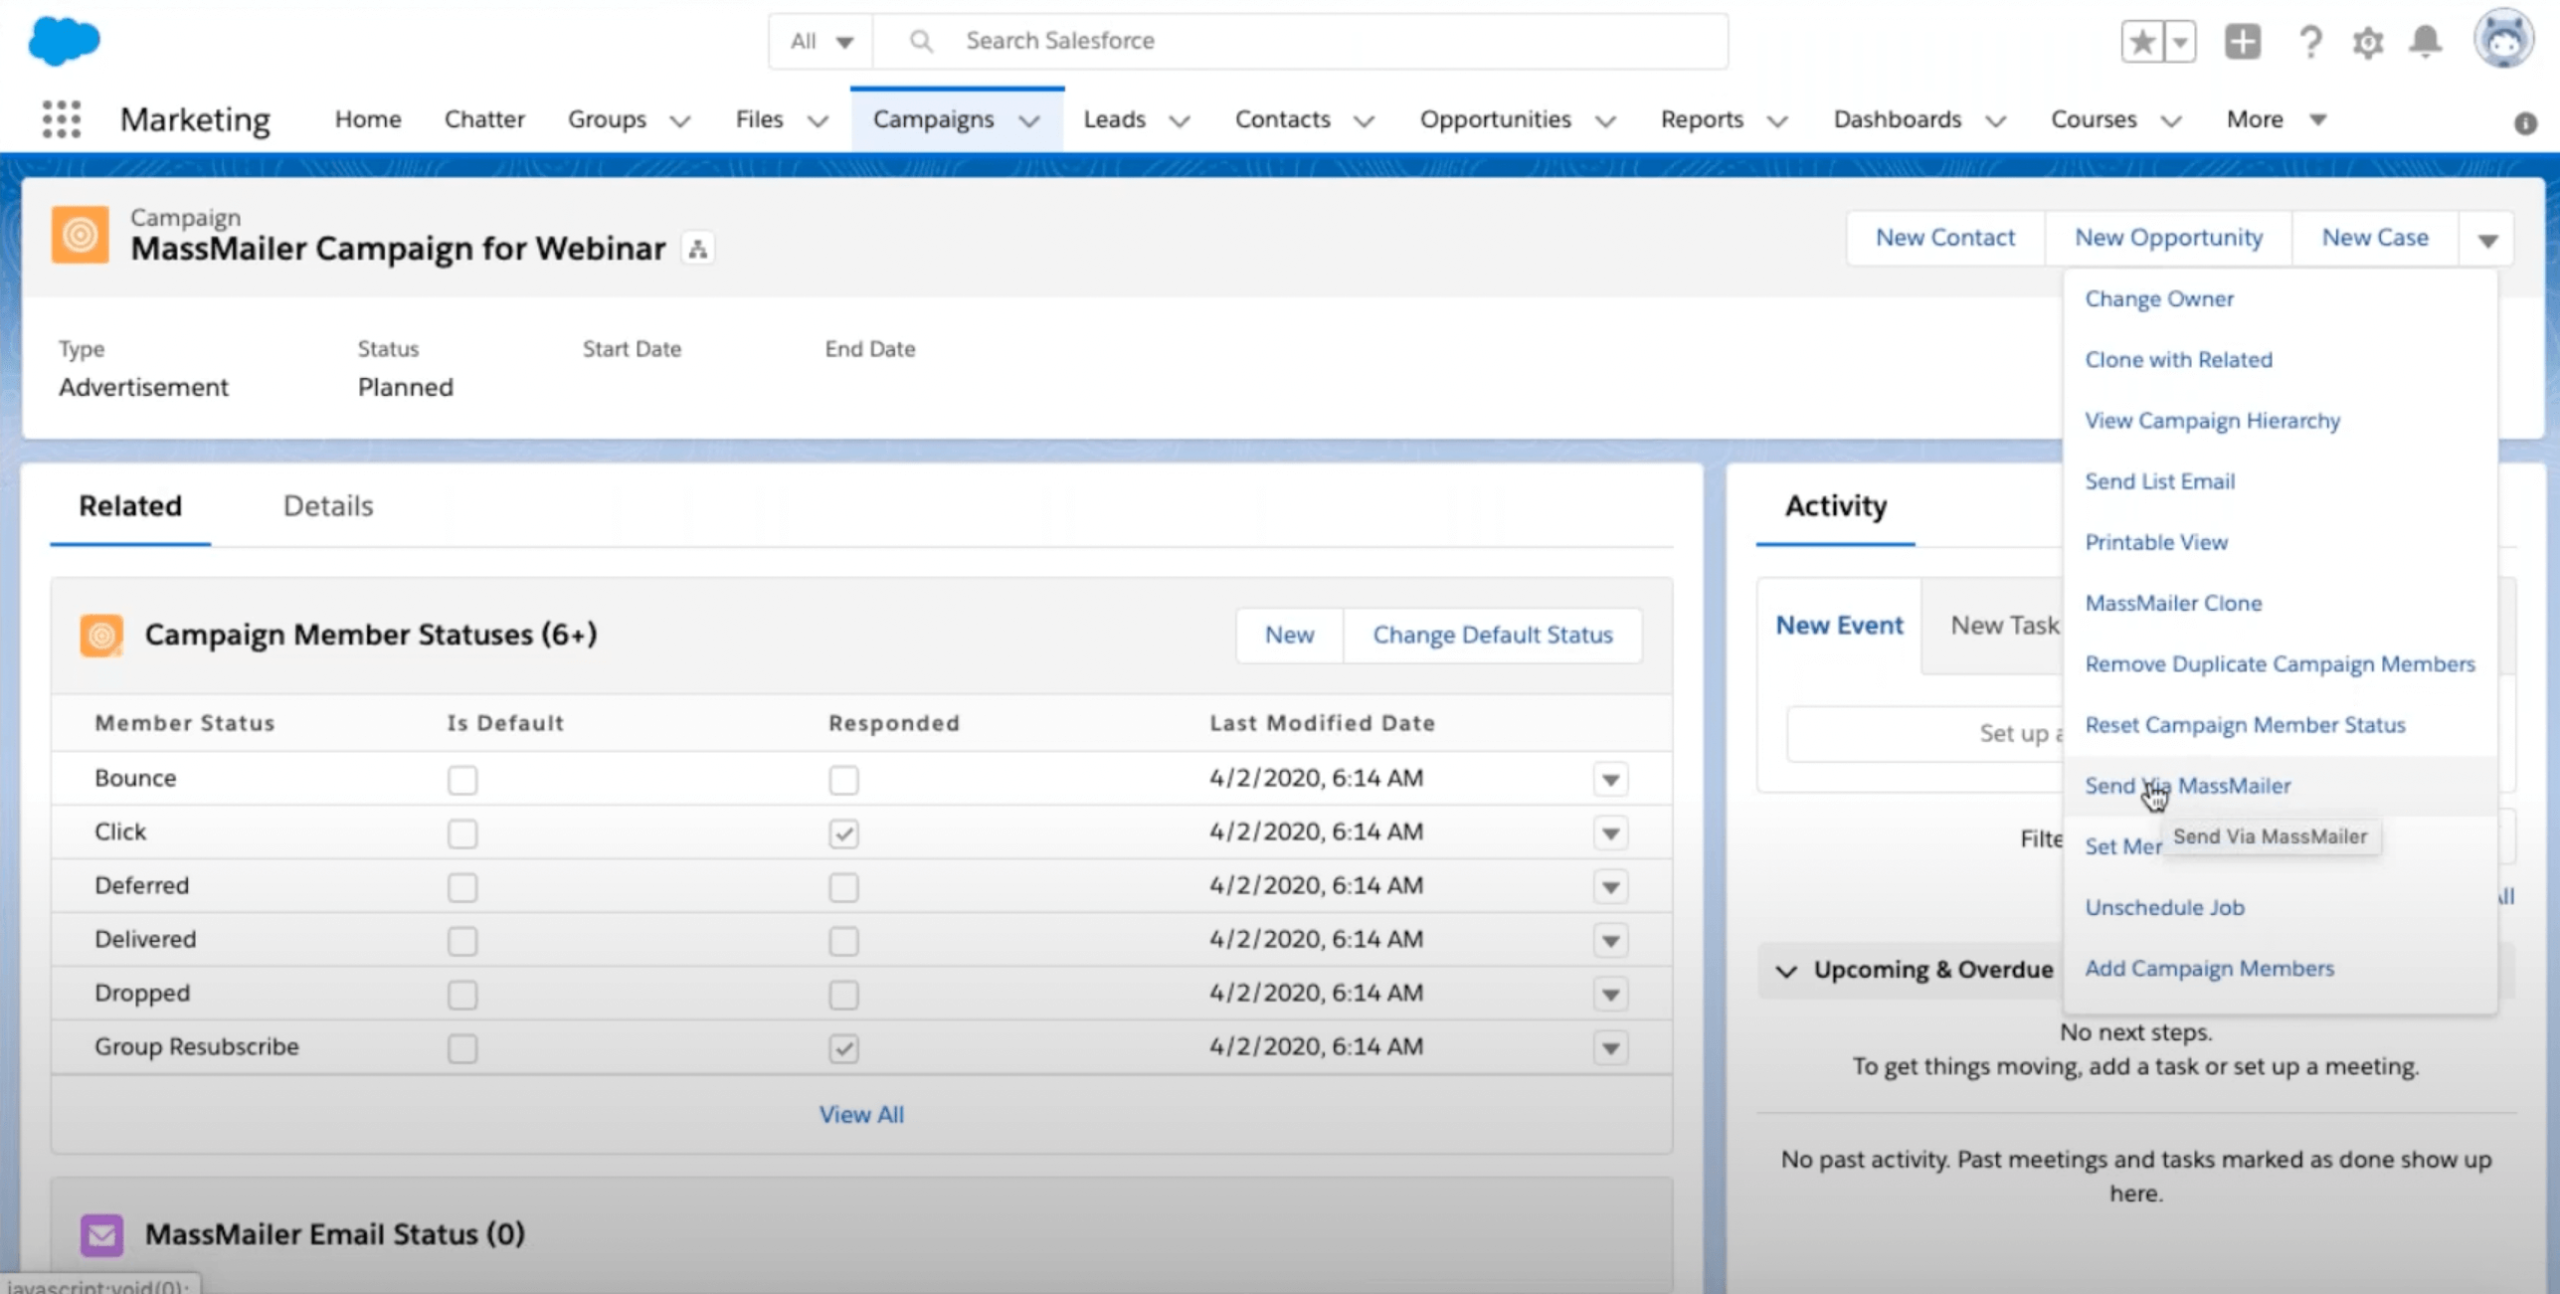The height and width of the screenshot is (1294, 2560).
Task: Open row actions for Group Resubscribe status
Action: coord(1610,1048)
